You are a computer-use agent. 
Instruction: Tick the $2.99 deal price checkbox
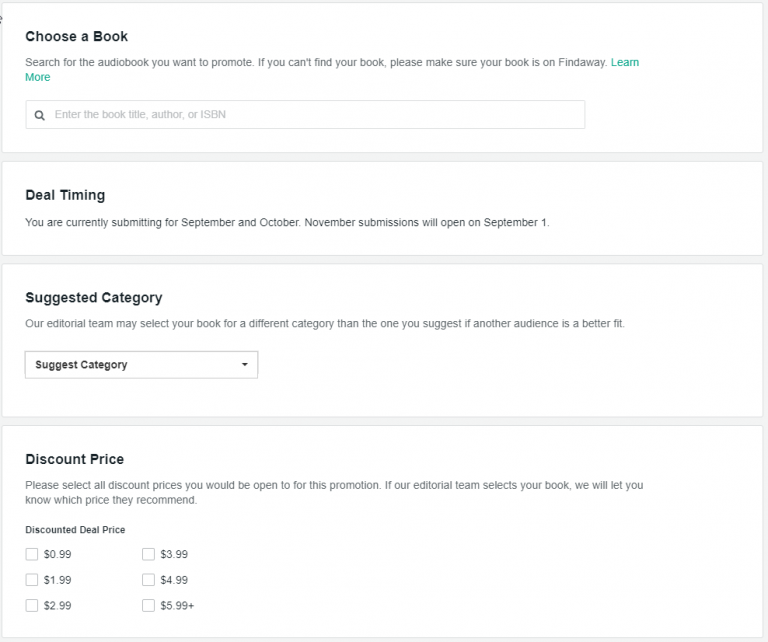[x=32, y=605]
